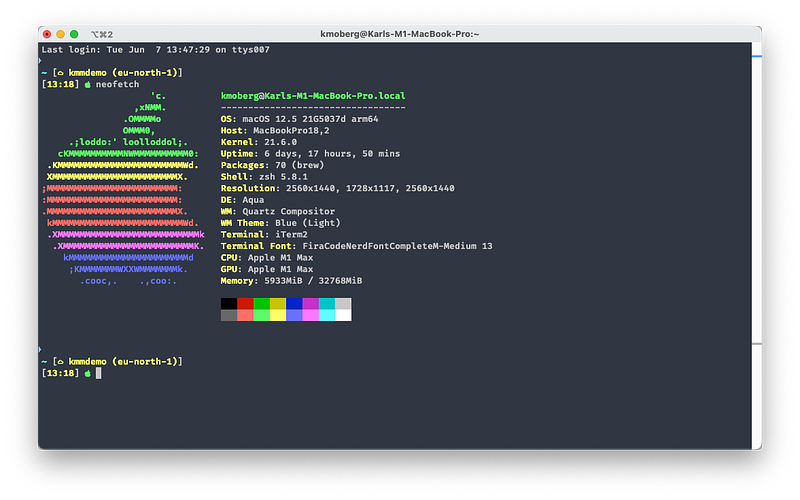Click kmmdemo (eu-north-1) prompt above the cursor
The height and width of the screenshot is (500, 800).
coord(123,362)
